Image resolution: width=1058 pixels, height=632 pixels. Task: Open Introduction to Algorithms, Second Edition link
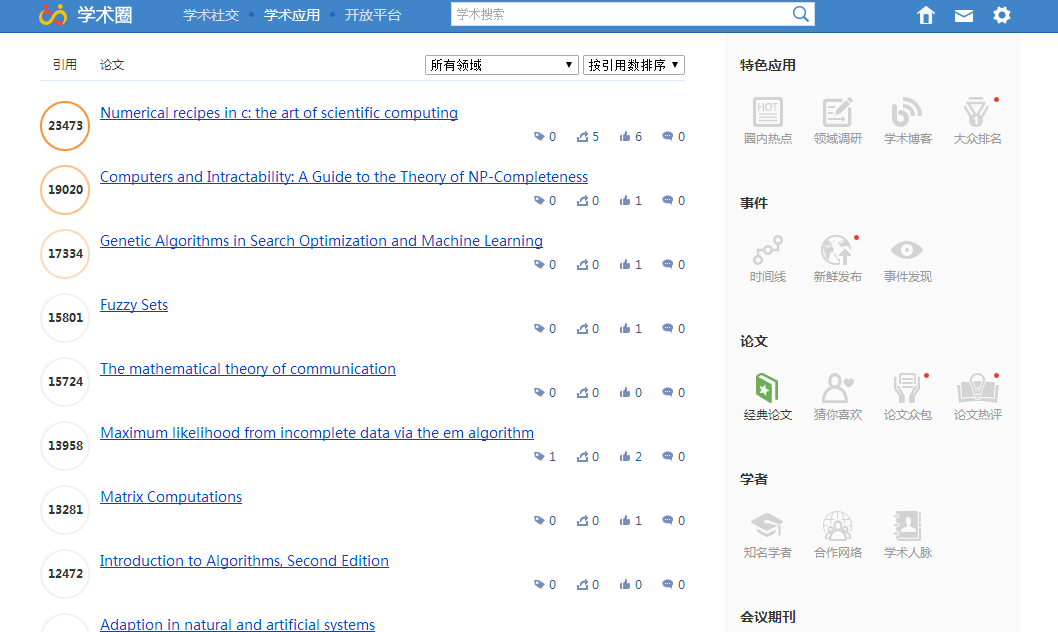point(244,561)
